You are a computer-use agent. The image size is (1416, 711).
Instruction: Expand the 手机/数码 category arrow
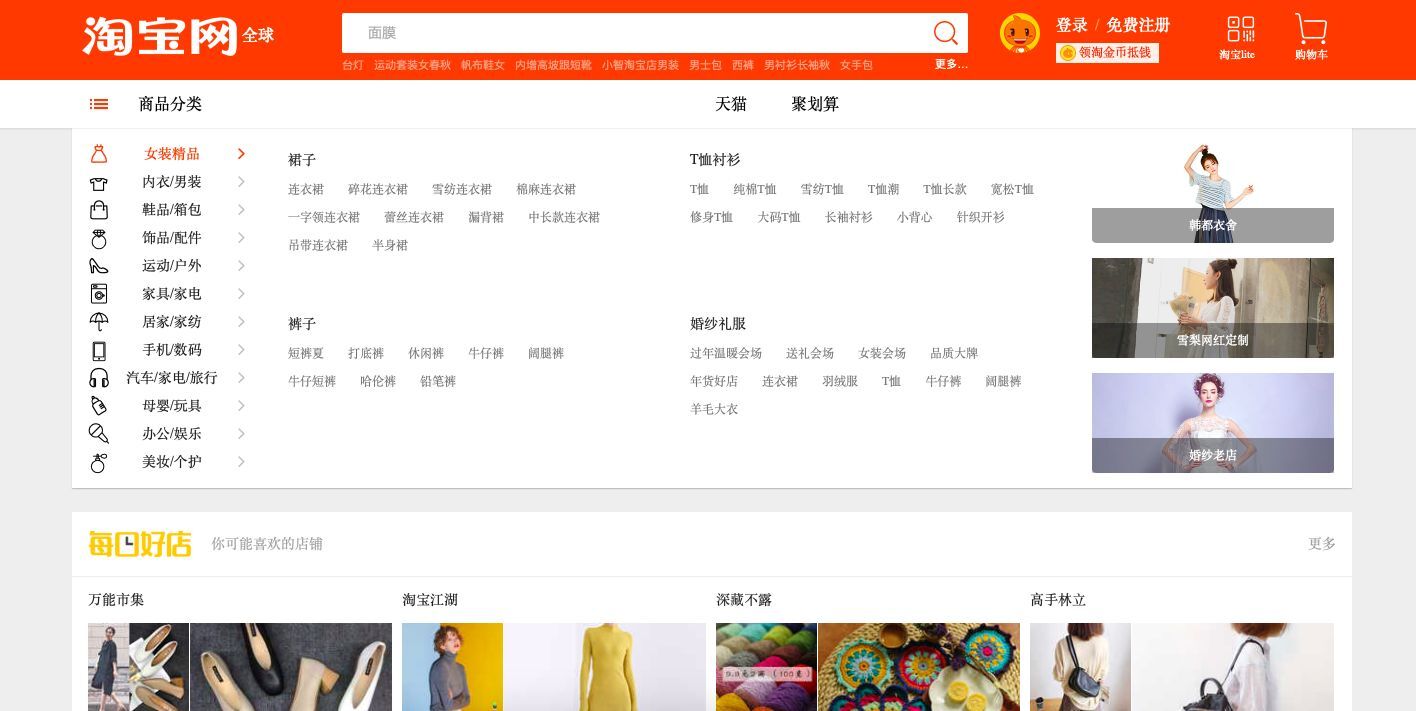coord(241,349)
